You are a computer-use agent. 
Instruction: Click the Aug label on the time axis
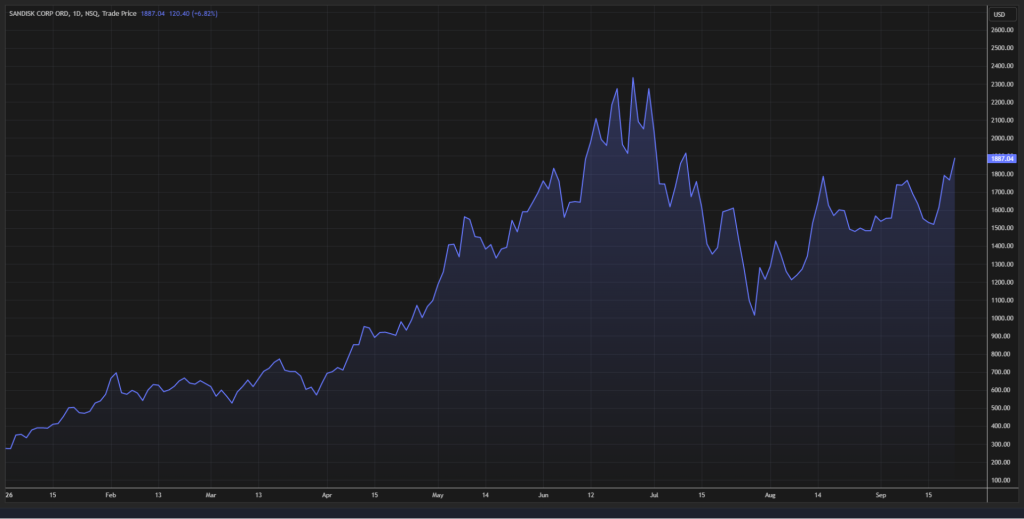tap(771, 495)
